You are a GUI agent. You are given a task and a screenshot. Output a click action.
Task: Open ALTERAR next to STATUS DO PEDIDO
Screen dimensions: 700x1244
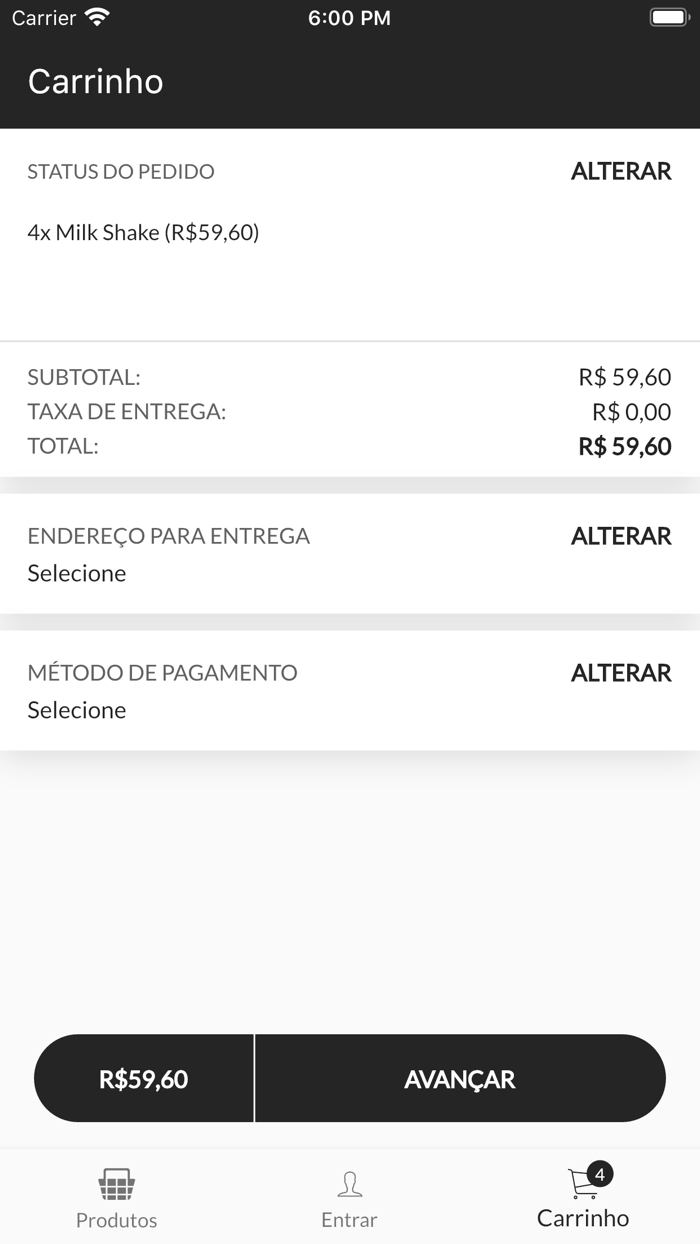tap(620, 171)
